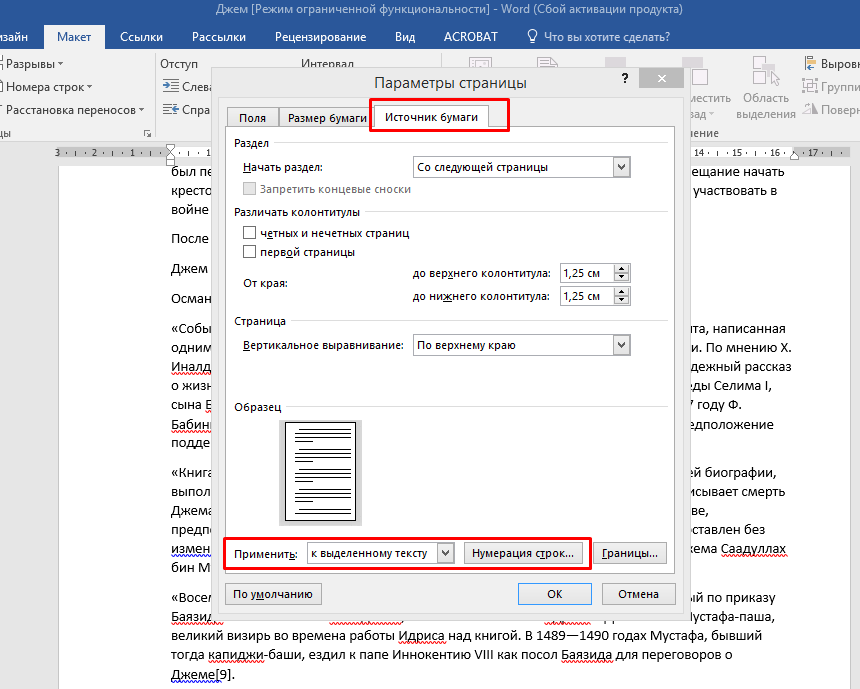Toggle Запретить концевые сноски checkbox
860x689 pixels.
click(x=250, y=189)
